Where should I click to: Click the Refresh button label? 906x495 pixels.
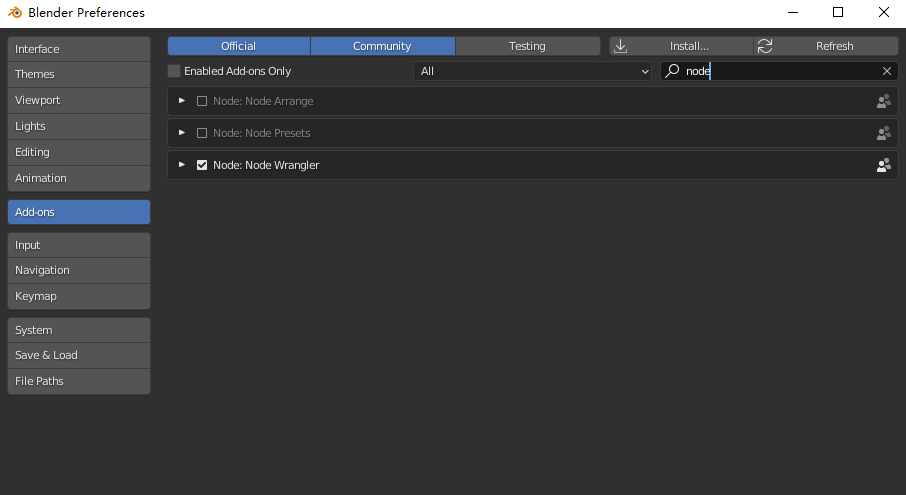pyautogui.click(x=834, y=46)
